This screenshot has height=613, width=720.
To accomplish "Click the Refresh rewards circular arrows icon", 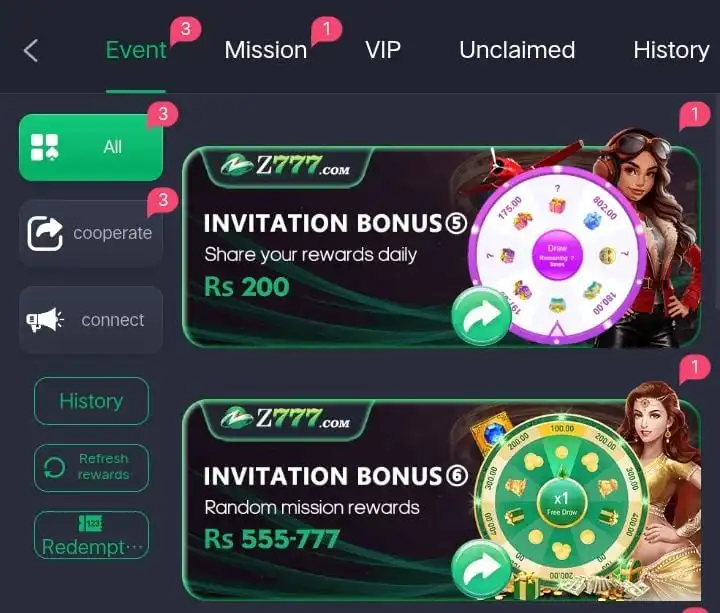I will 54,468.
